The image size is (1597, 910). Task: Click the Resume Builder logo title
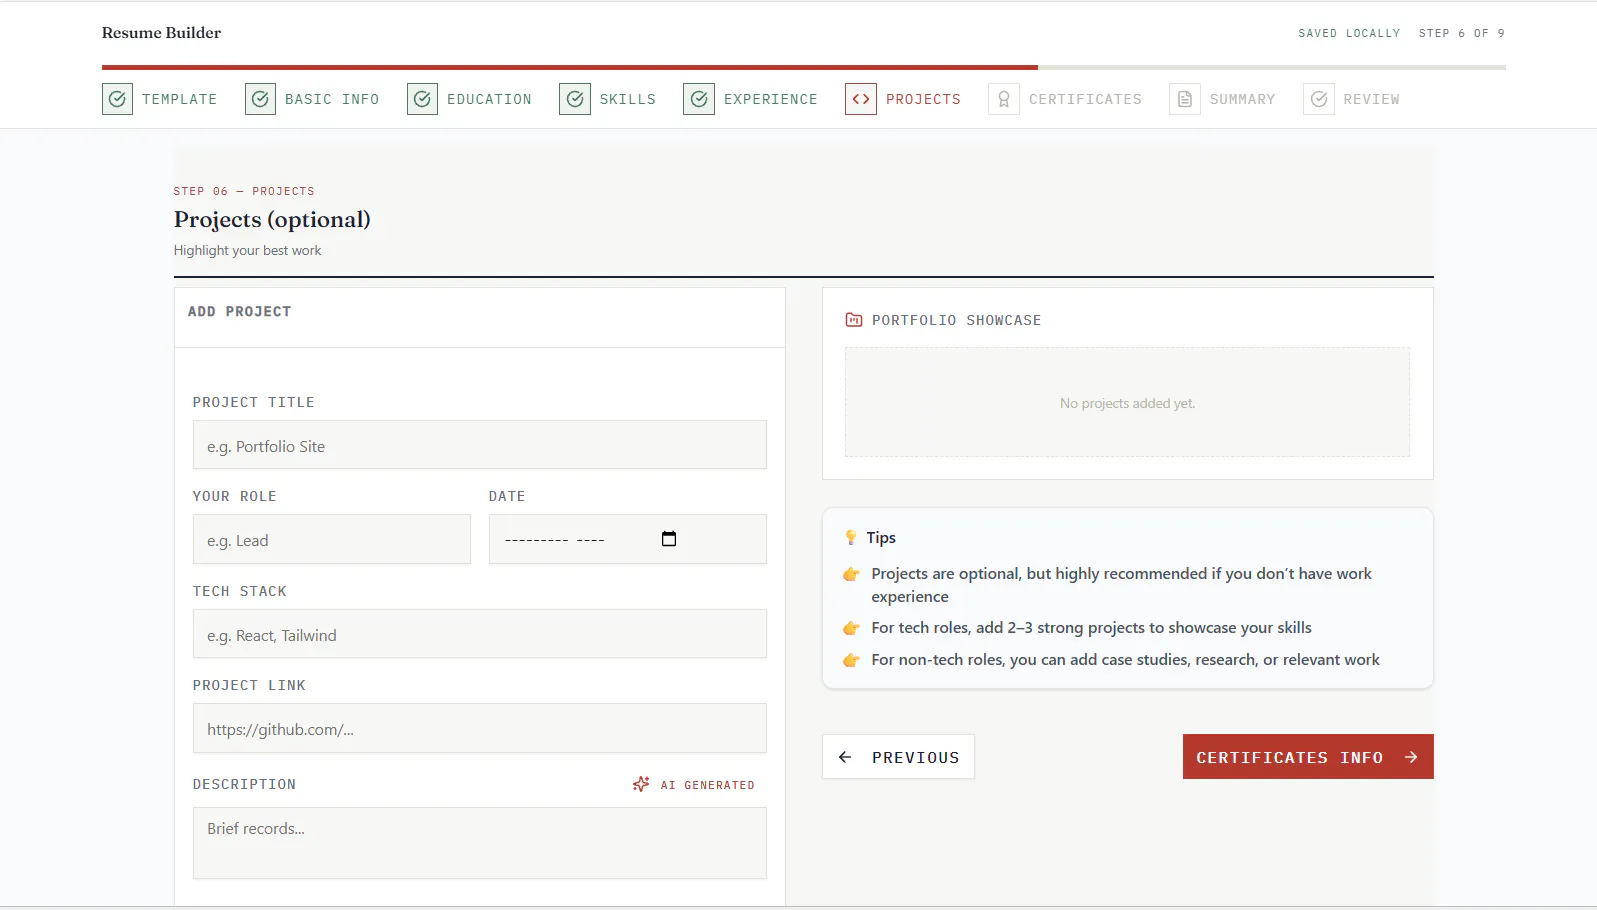[161, 33]
